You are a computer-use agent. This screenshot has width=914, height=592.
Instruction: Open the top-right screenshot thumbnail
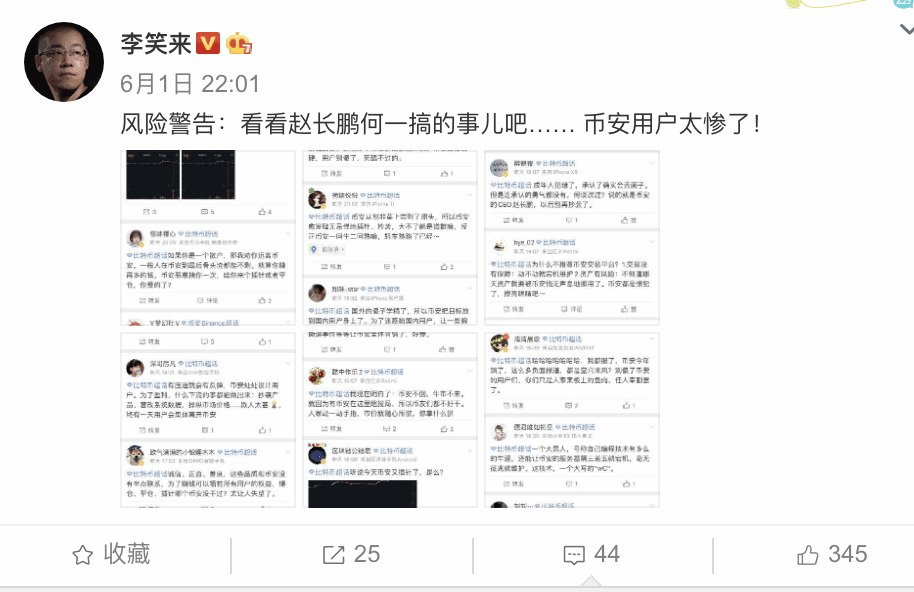pyautogui.click(x=572, y=238)
